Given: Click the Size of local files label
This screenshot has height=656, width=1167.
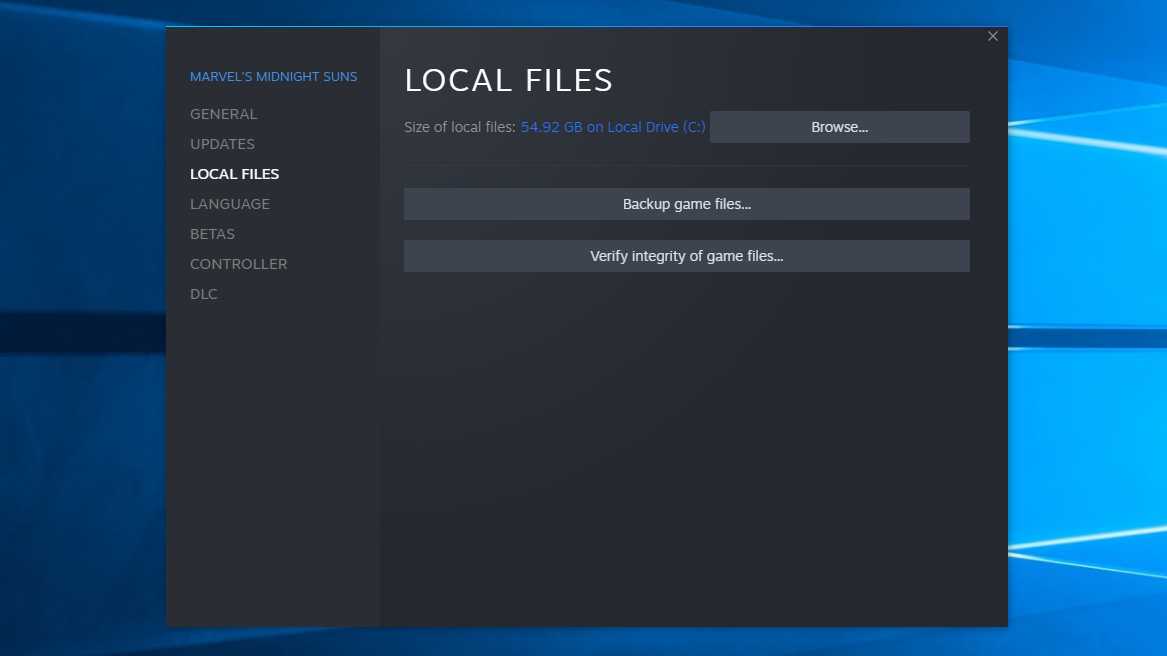Looking at the screenshot, I should [458, 126].
